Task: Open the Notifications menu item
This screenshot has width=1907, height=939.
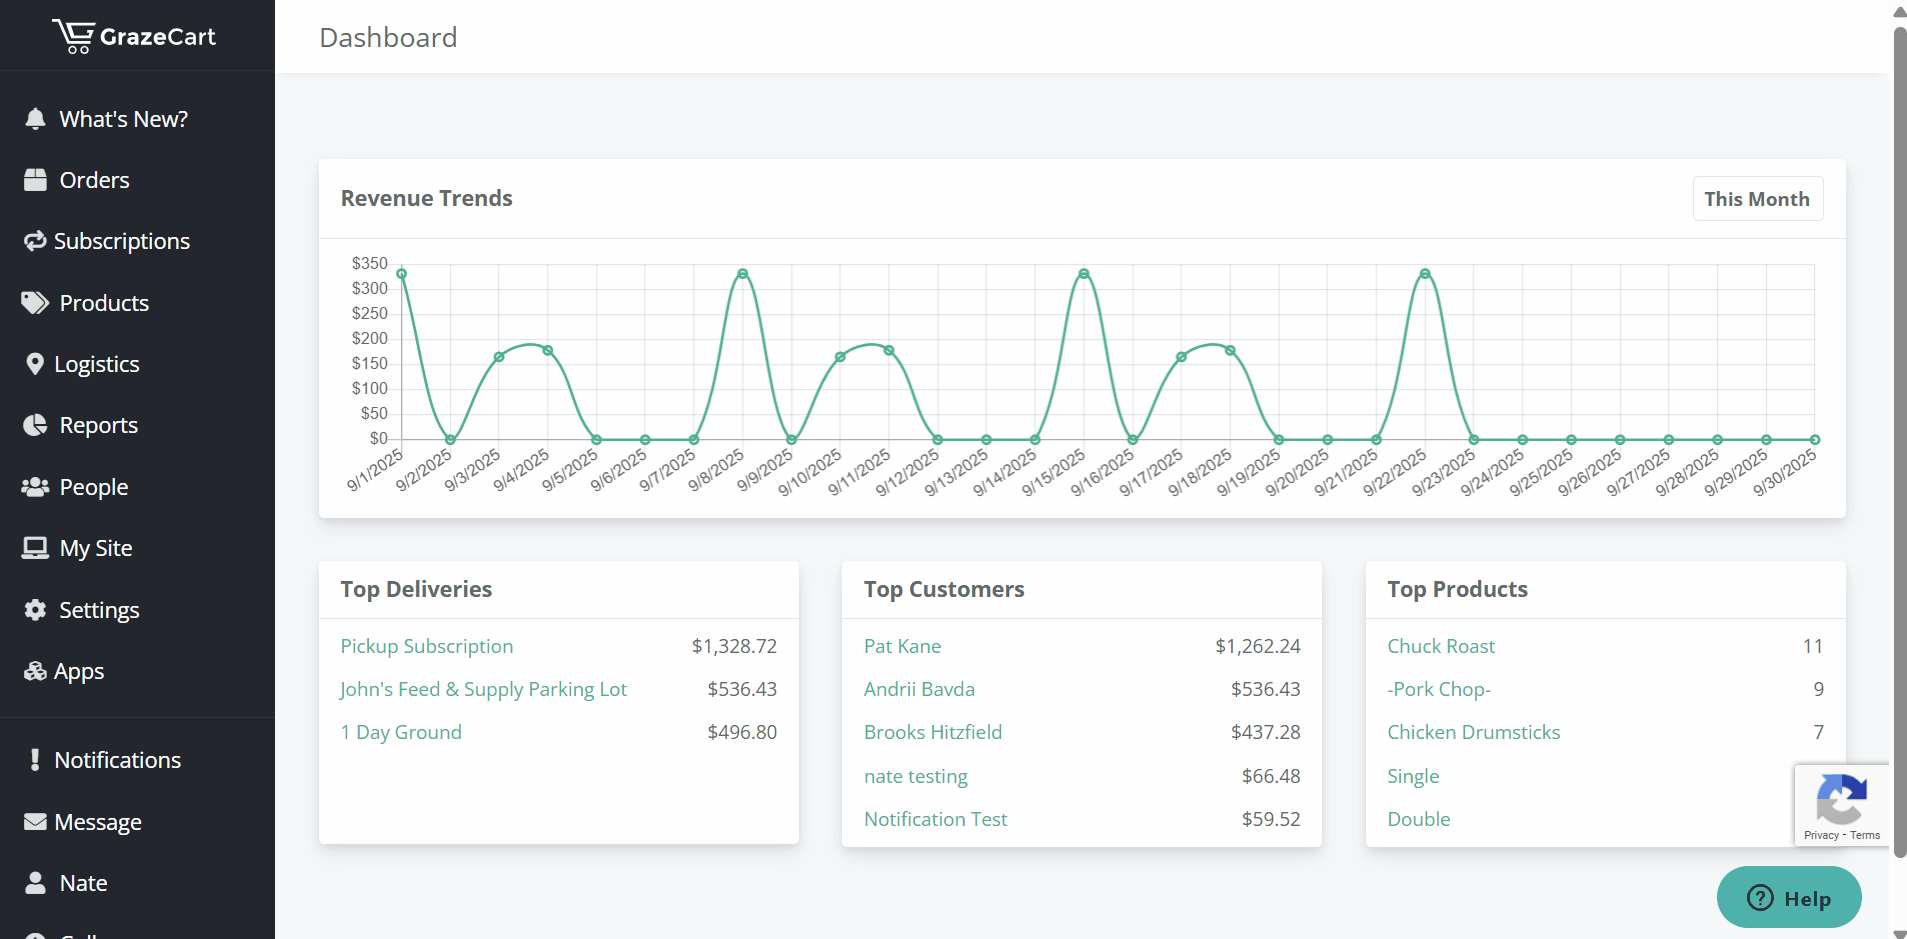Action: (x=117, y=760)
